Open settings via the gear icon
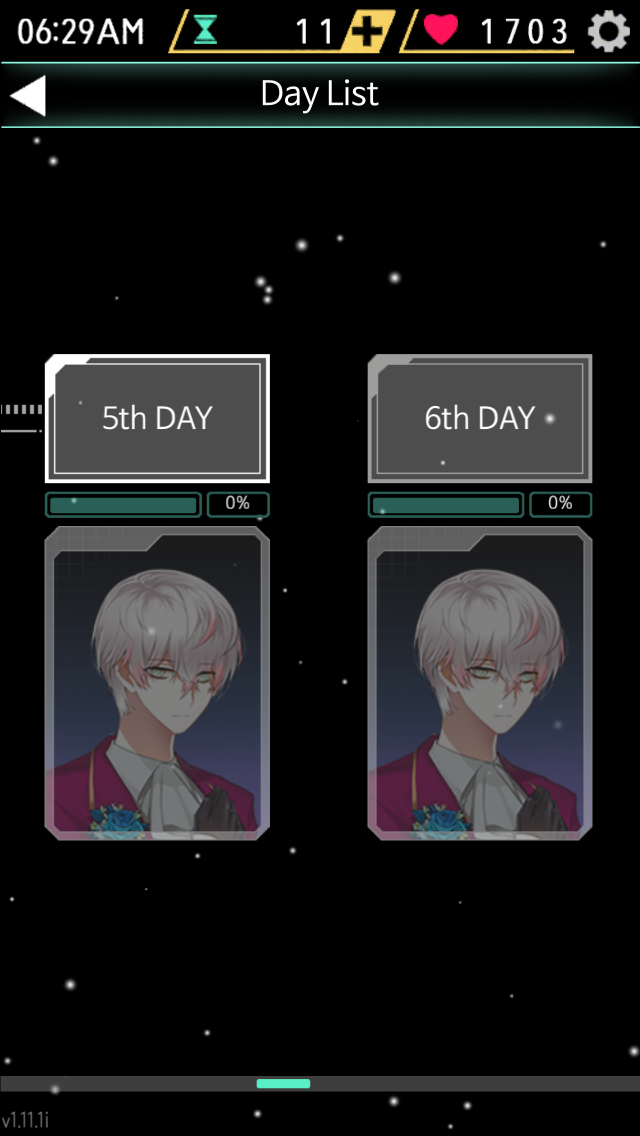 [x=608, y=31]
